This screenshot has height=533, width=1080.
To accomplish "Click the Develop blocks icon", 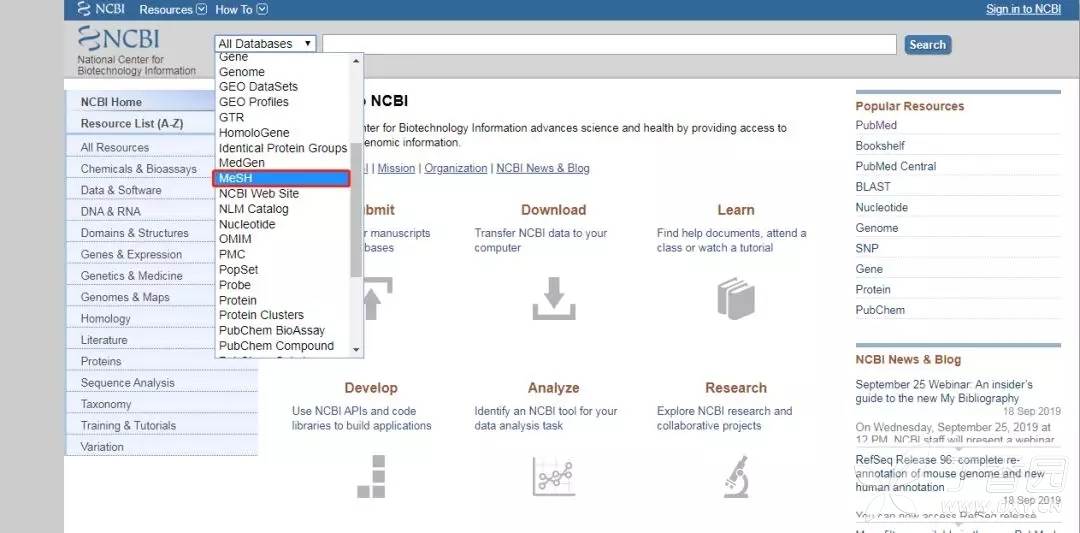I will (x=371, y=477).
